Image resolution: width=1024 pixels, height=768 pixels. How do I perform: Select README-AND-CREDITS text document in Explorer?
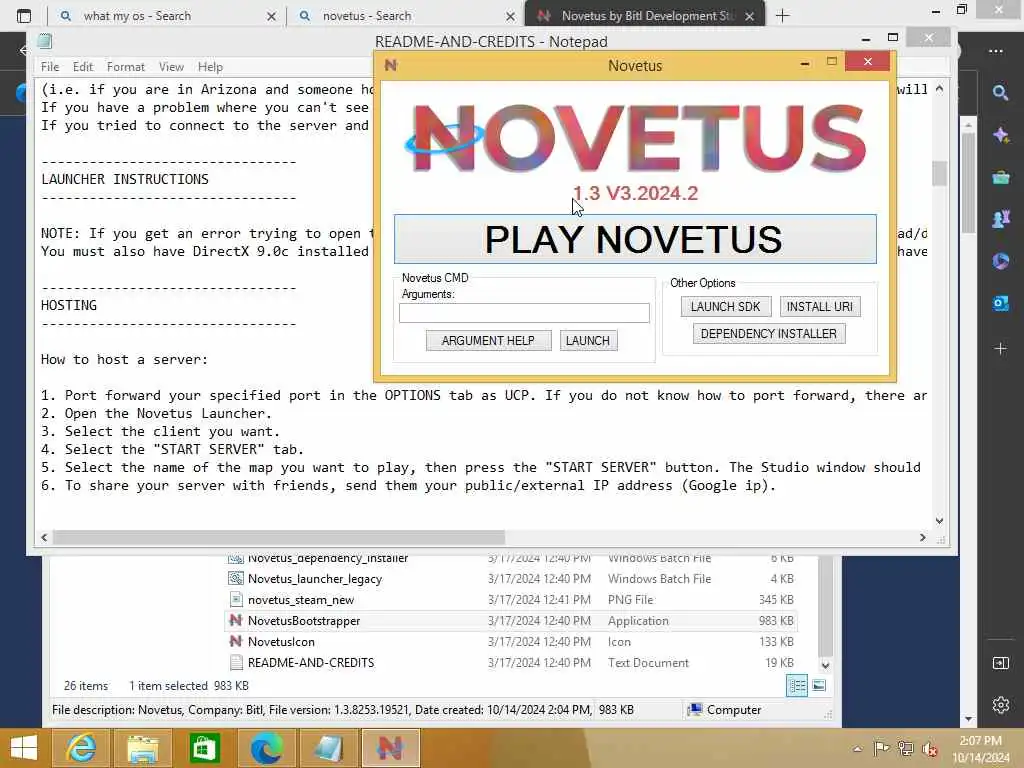tap(311, 662)
